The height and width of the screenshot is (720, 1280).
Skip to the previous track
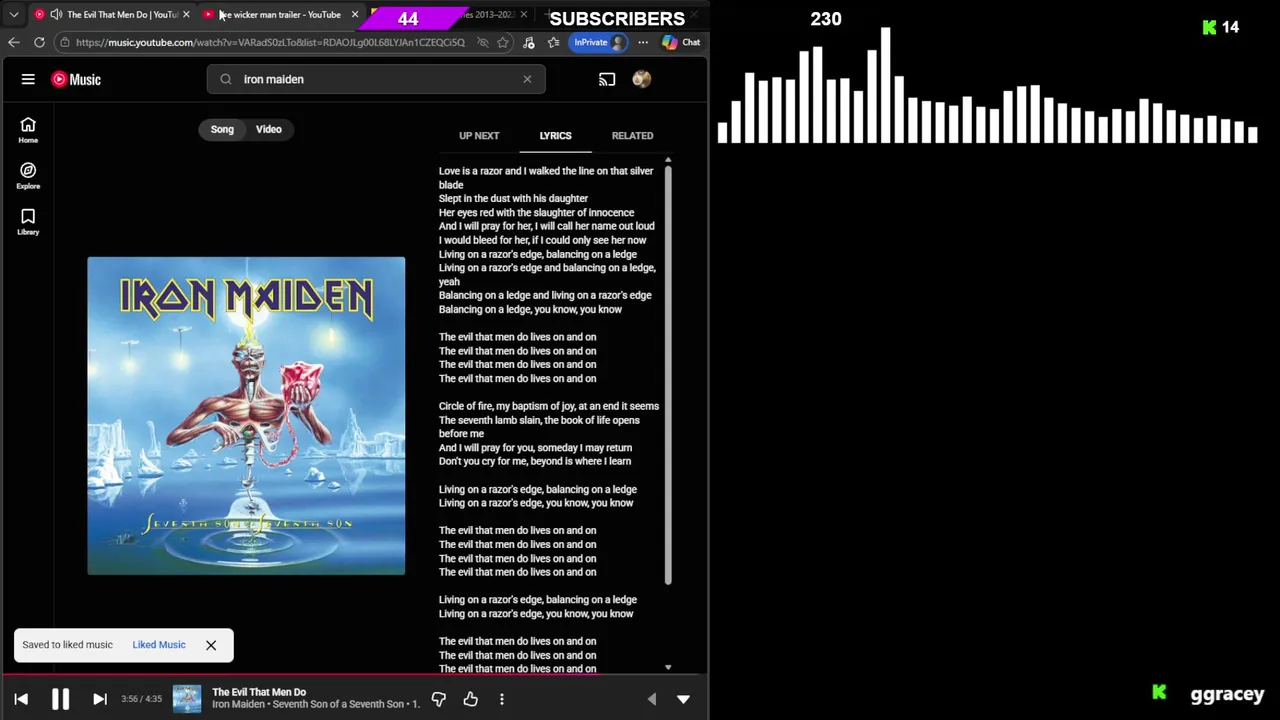pyautogui.click(x=21, y=699)
